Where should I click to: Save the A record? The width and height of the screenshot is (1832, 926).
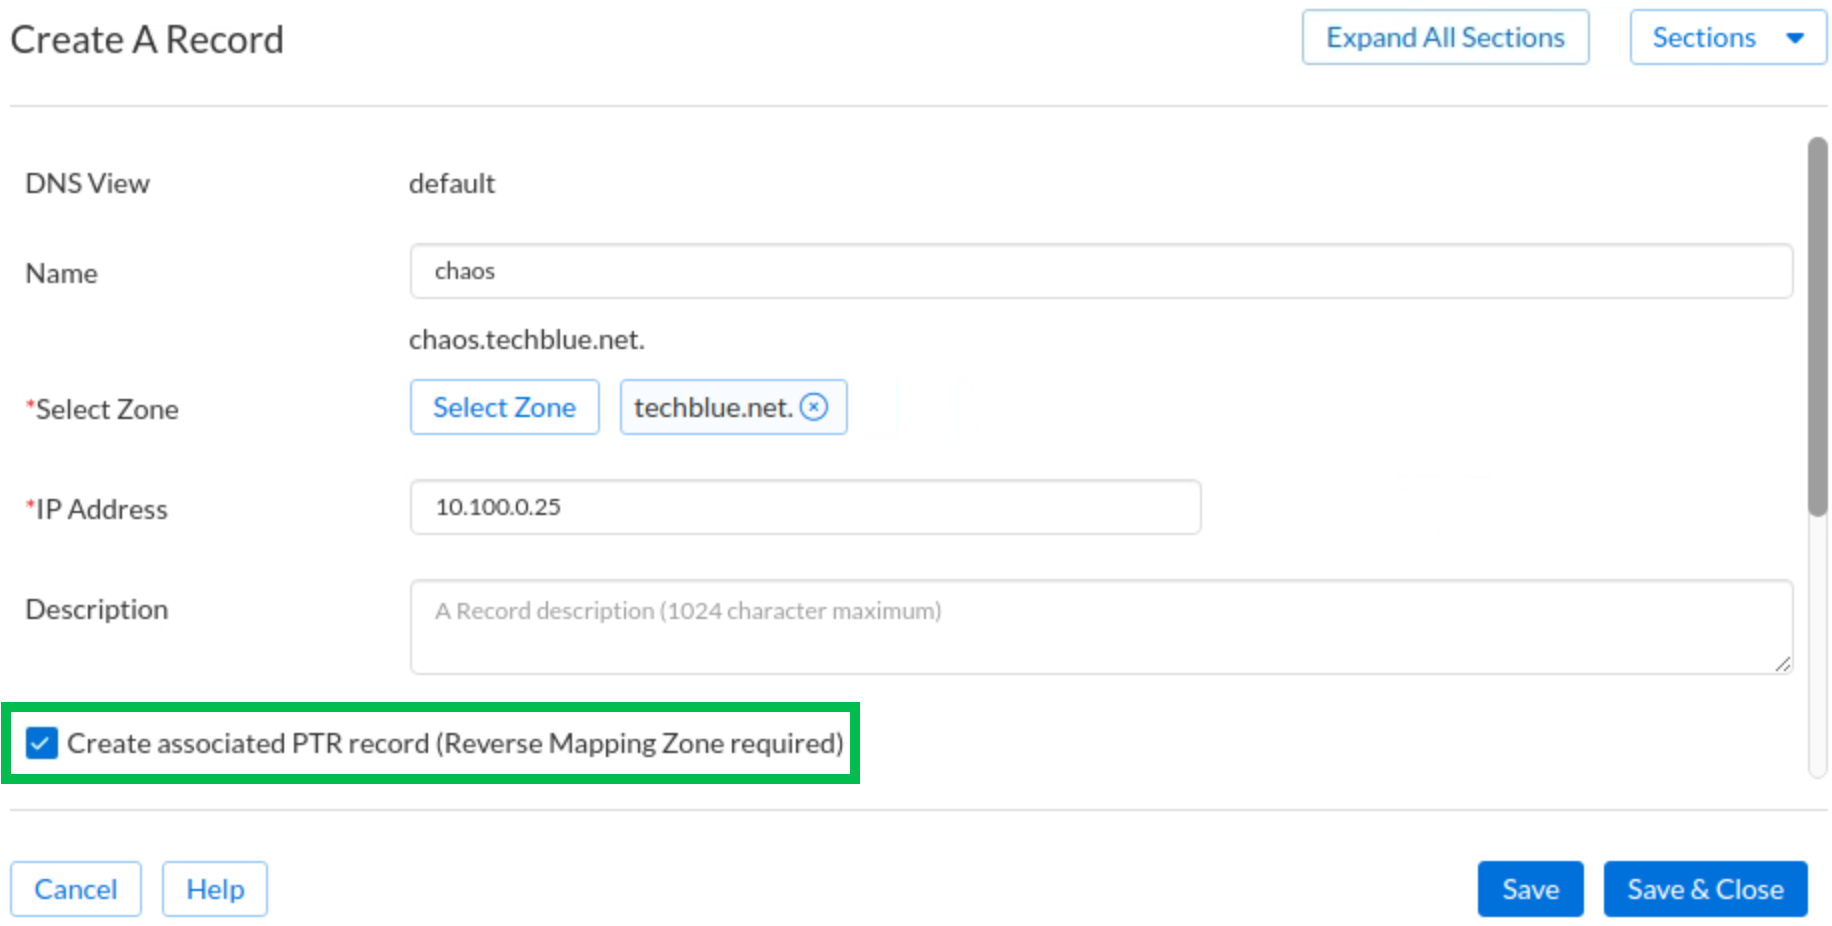(x=1530, y=889)
